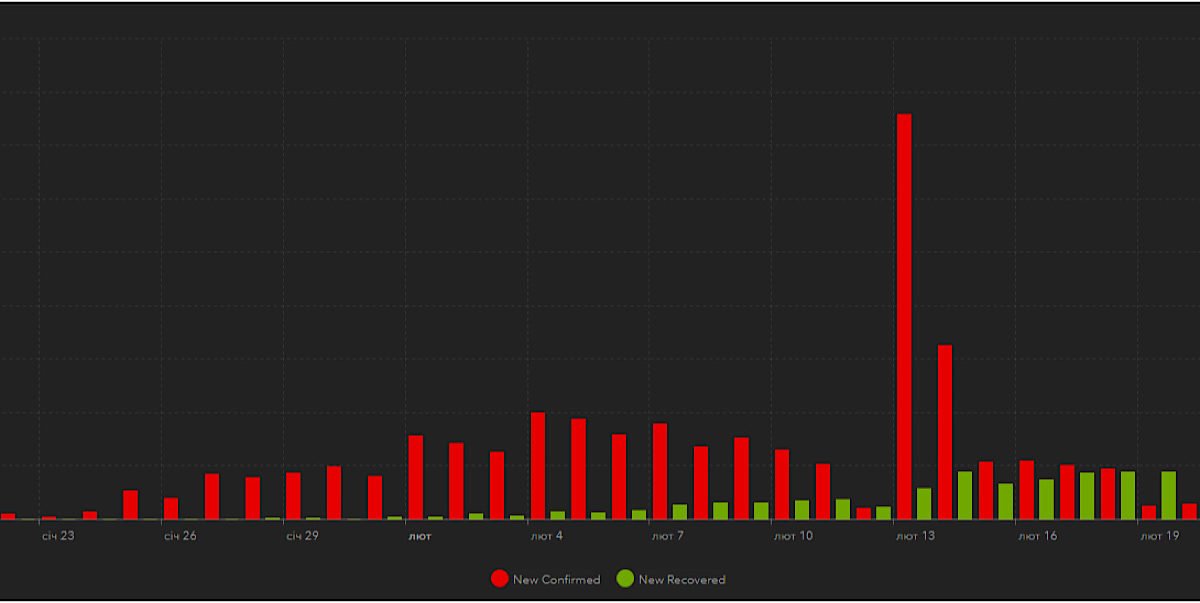Select the red confirmed bar at лют 16
Viewport: 1200px width, 603px height.
pyautogui.click(x=1026, y=489)
